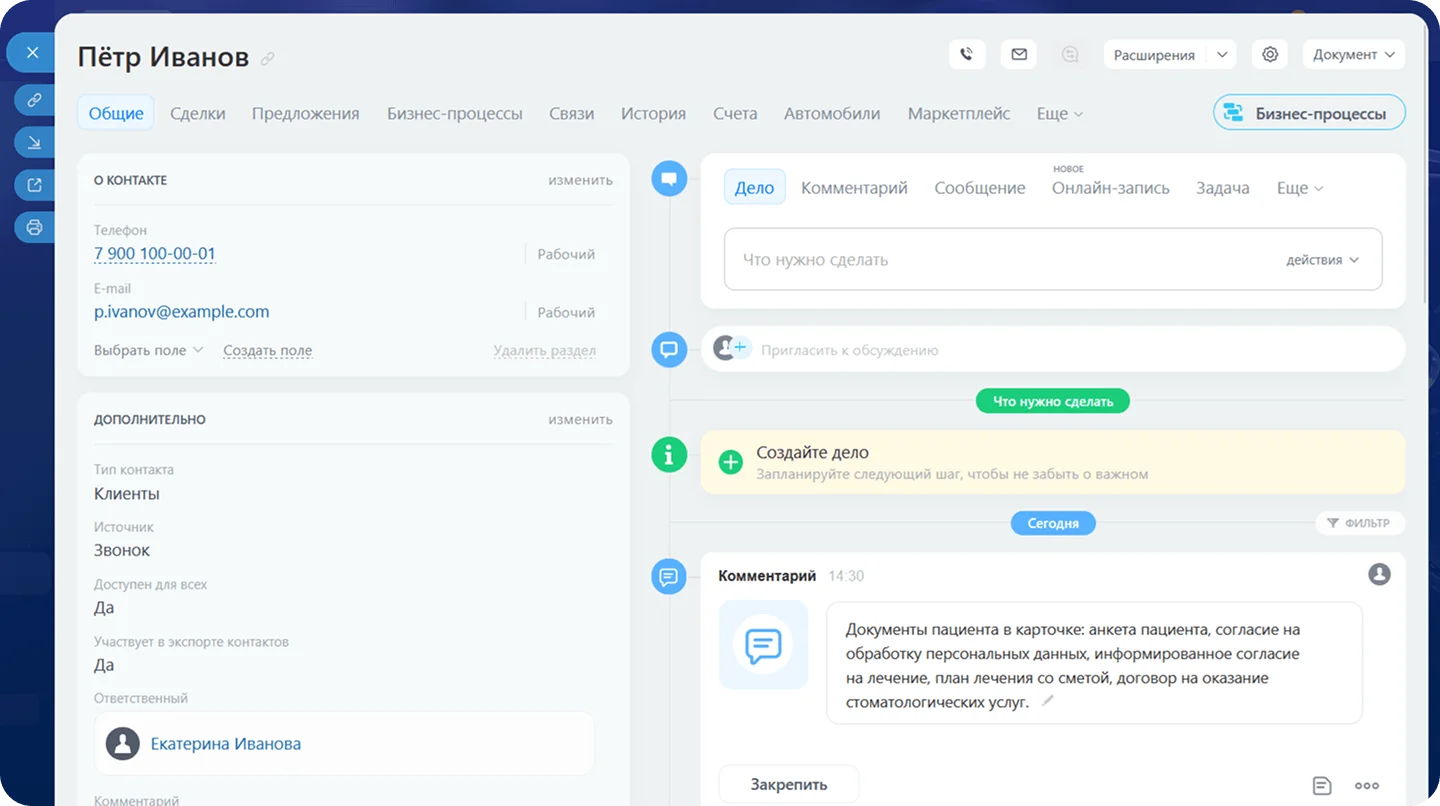Click the blue comment icon beside Комментарий 14:30
1440x806 pixels.
669,577
